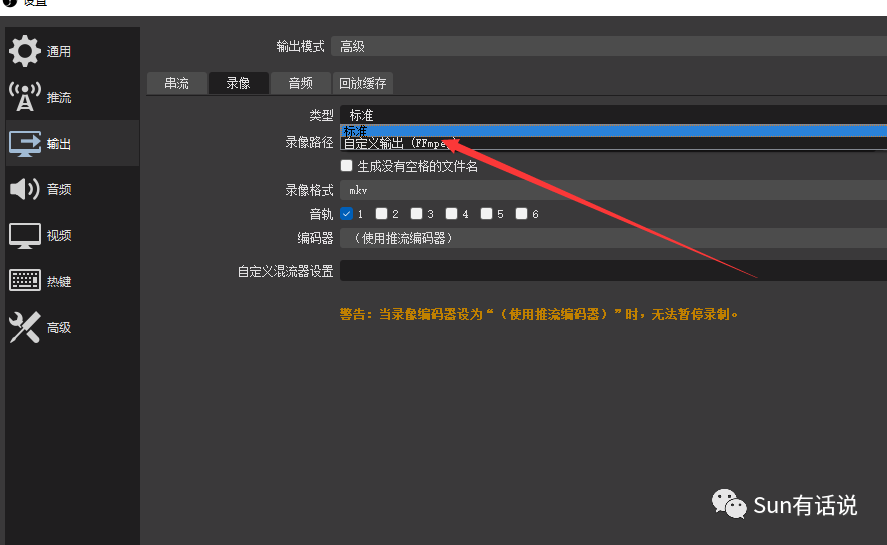The height and width of the screenshot is (545, 887).
Task: Enable audio track 3 checkbox
Action: (416, 213)
